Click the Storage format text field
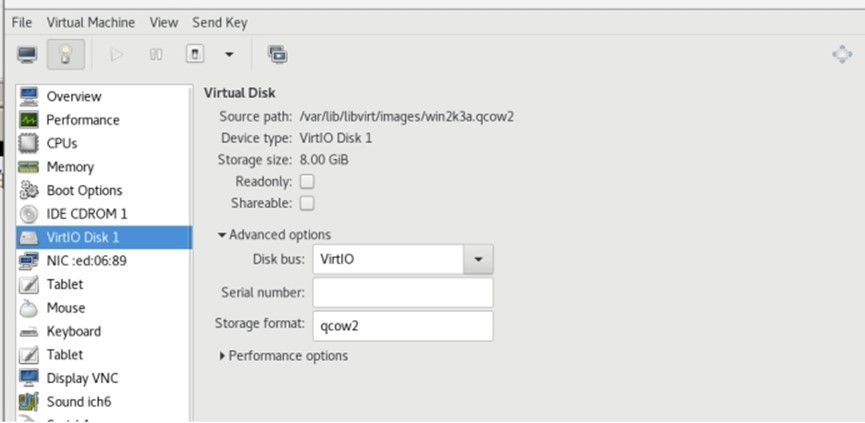This screenshot has width=865, height=423. 403,325
